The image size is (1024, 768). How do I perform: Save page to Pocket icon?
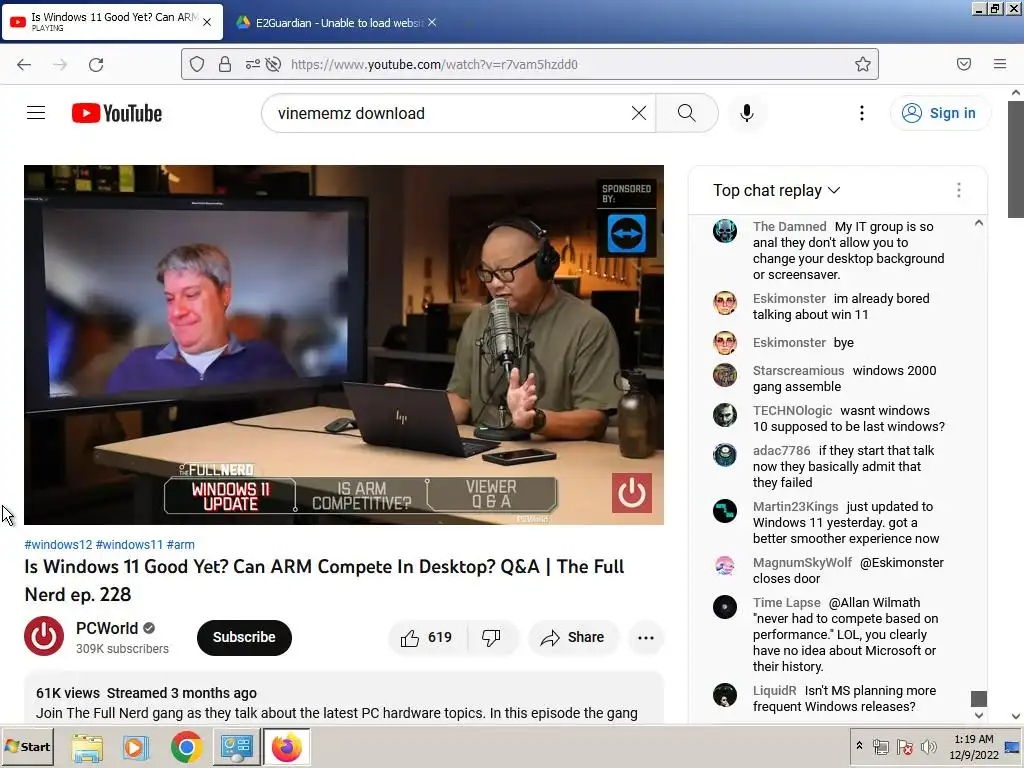[964, 64]
